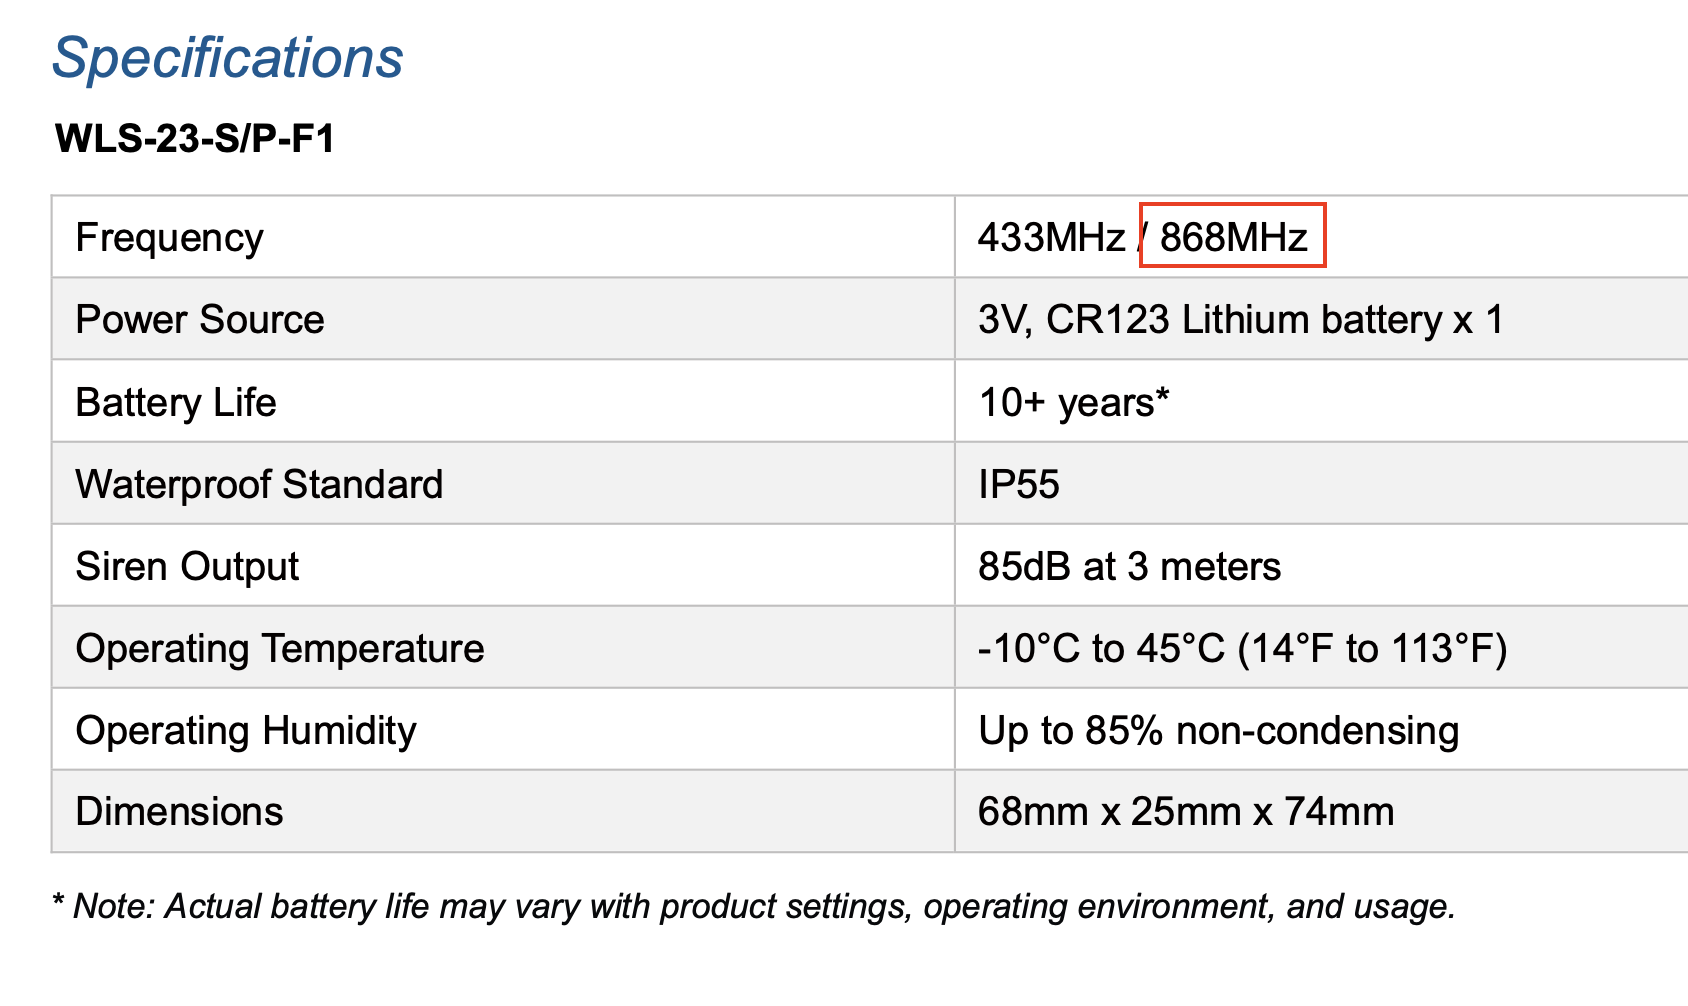Screen dimensions: 1688x1006
Task: Select the Power Source label cell
Action: (x=200, y=320)
